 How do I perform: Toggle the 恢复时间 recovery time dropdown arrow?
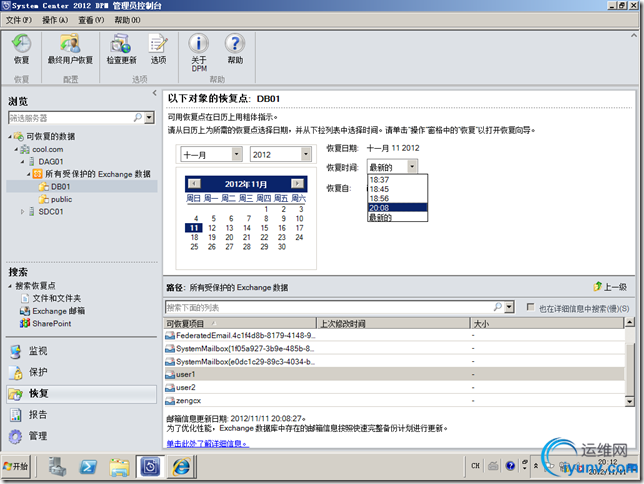pyautogui.click(x=412, y=166)
